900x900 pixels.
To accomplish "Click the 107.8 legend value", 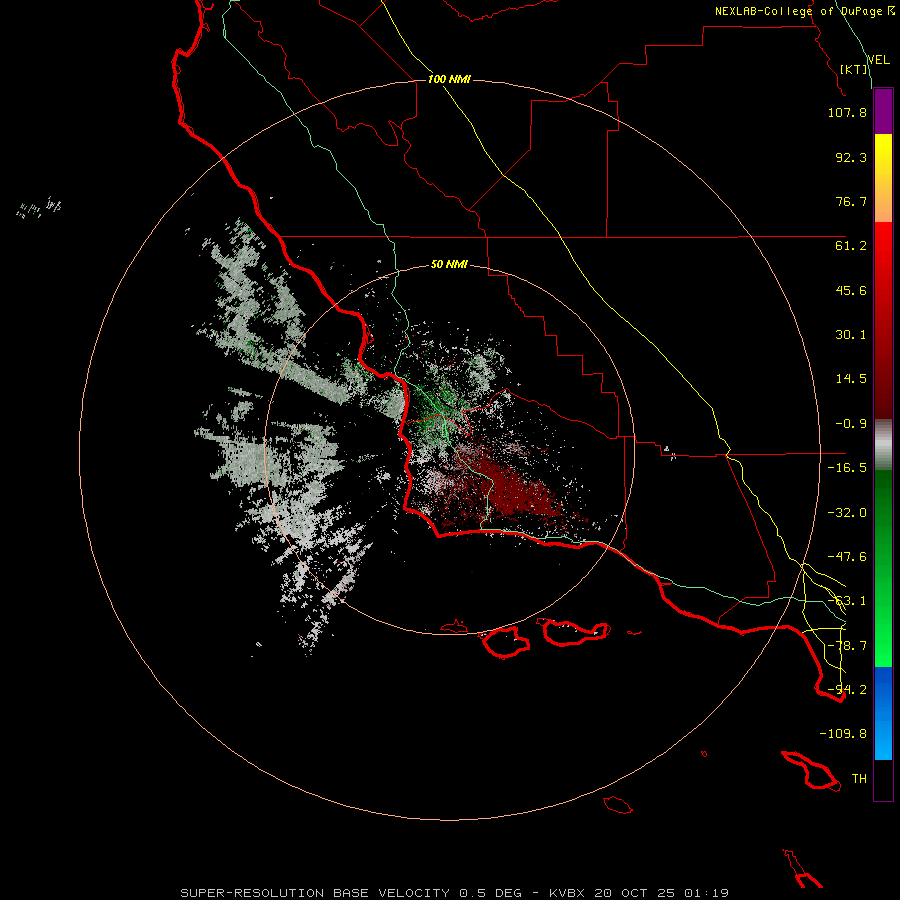I will tap(847, 112).
